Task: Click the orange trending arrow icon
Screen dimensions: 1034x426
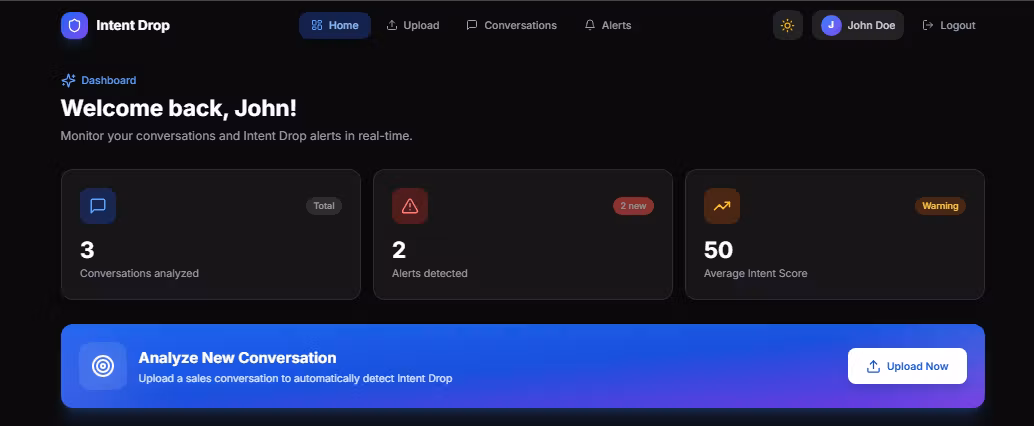Action: (722, 206)
